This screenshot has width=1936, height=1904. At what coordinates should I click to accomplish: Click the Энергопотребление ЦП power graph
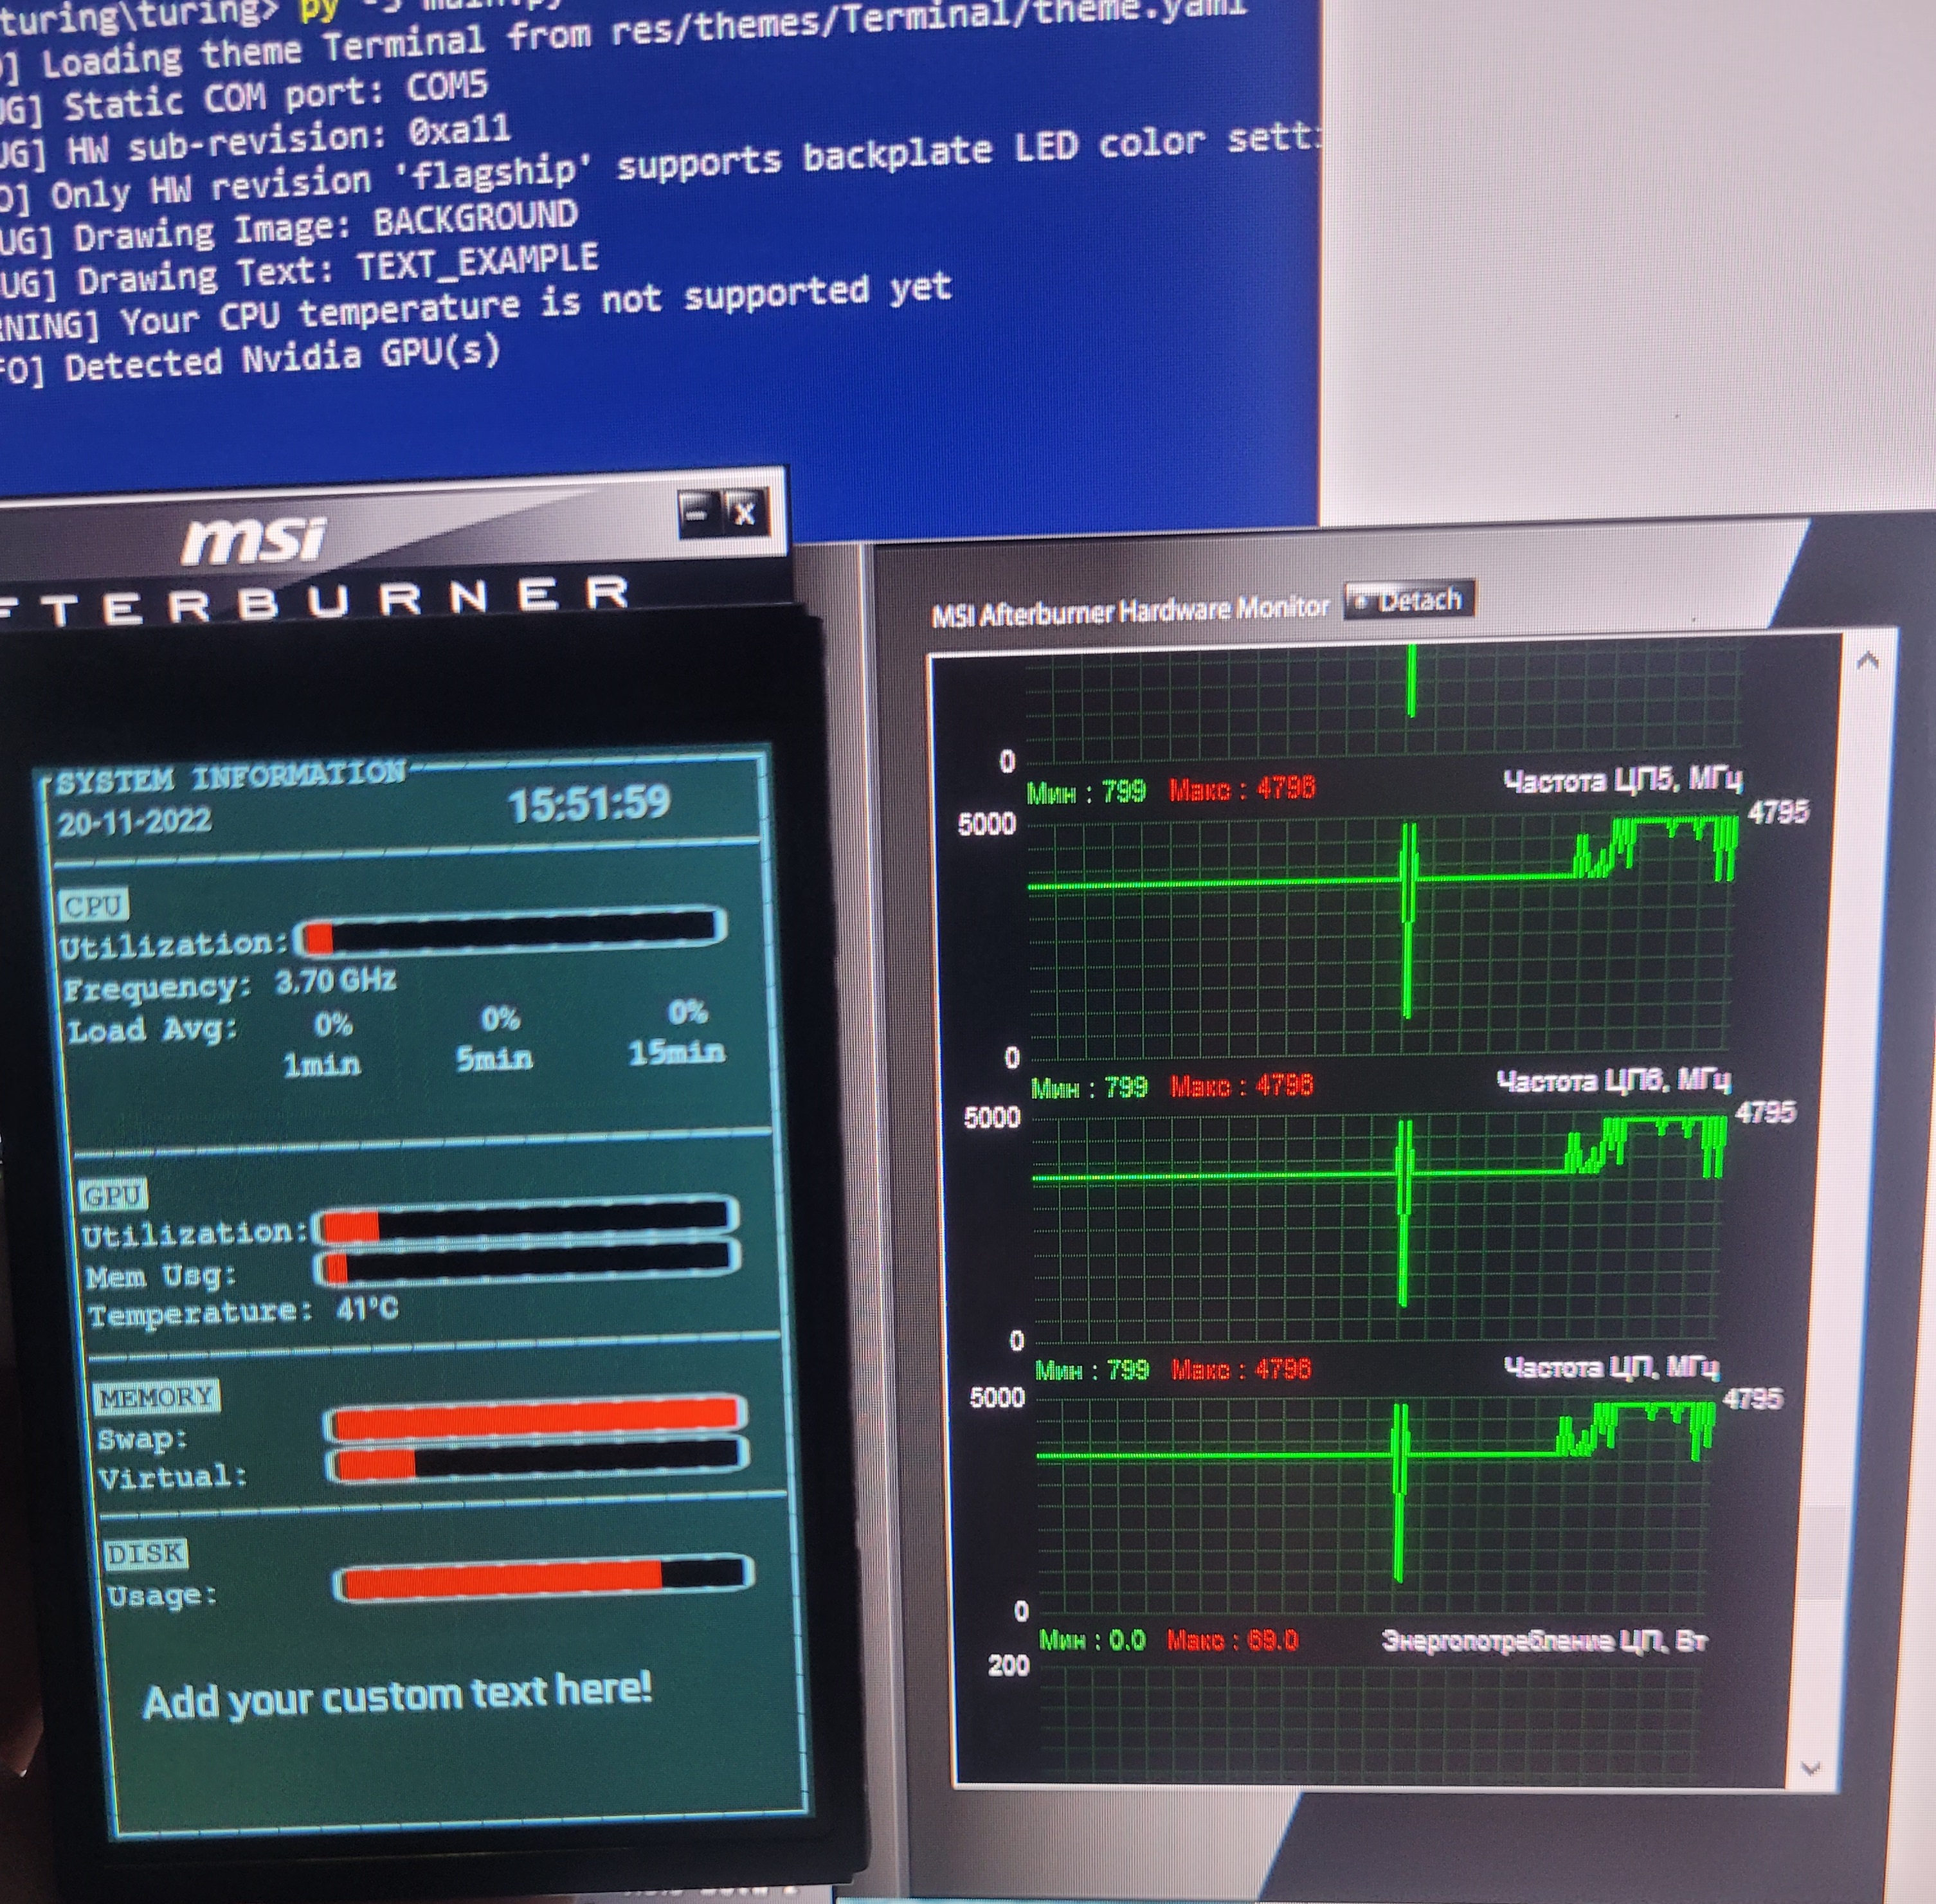coord(1370,1720)
